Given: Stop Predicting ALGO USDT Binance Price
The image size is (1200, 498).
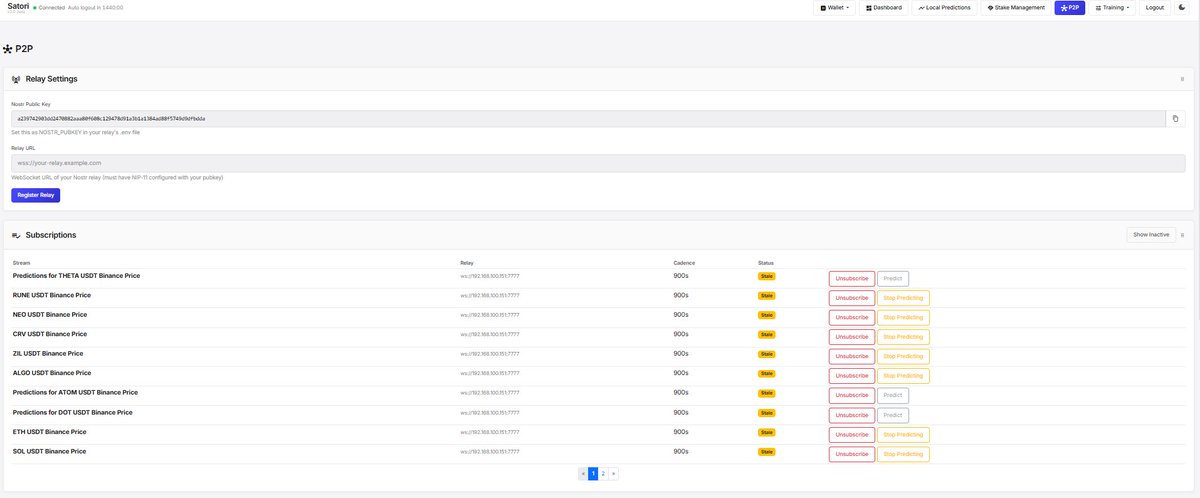Looking at the screenshot, I should 903,376.
